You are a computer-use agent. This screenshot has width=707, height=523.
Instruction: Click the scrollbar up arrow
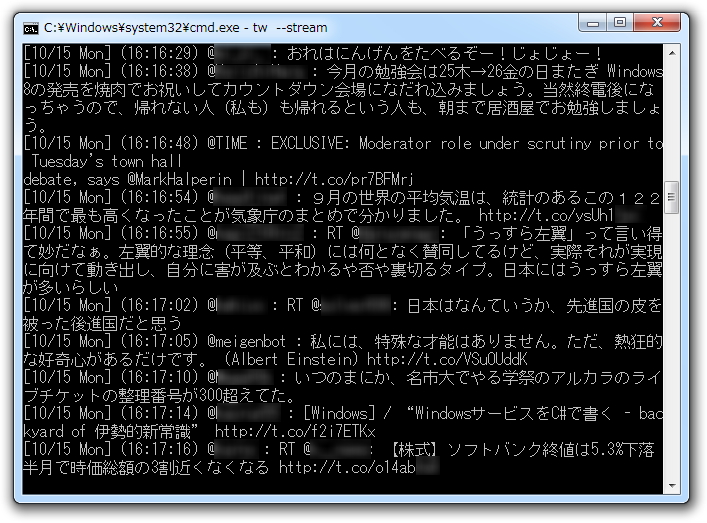tap(672, 53)
